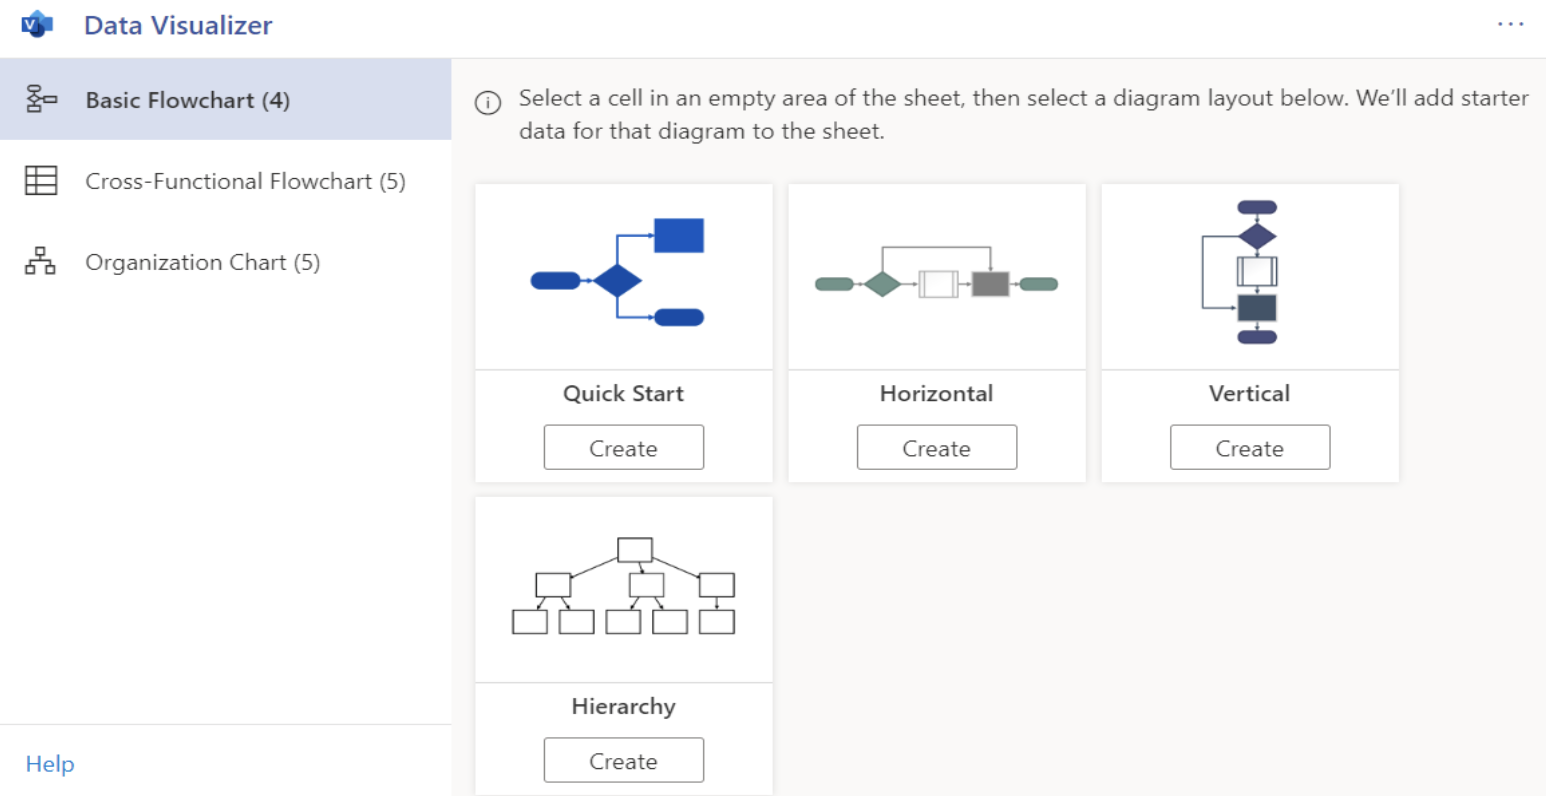This screenshot has height=796, width=1546.
Task: Click the Basic Flowchart sidebar icon
Action: coord(41,100)
